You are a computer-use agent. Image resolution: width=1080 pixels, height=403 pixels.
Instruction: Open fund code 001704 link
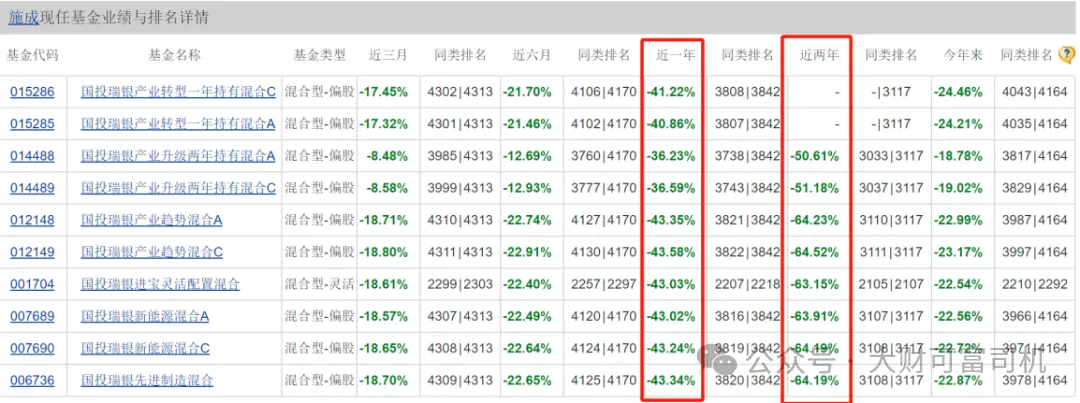[x=32, y=285]
